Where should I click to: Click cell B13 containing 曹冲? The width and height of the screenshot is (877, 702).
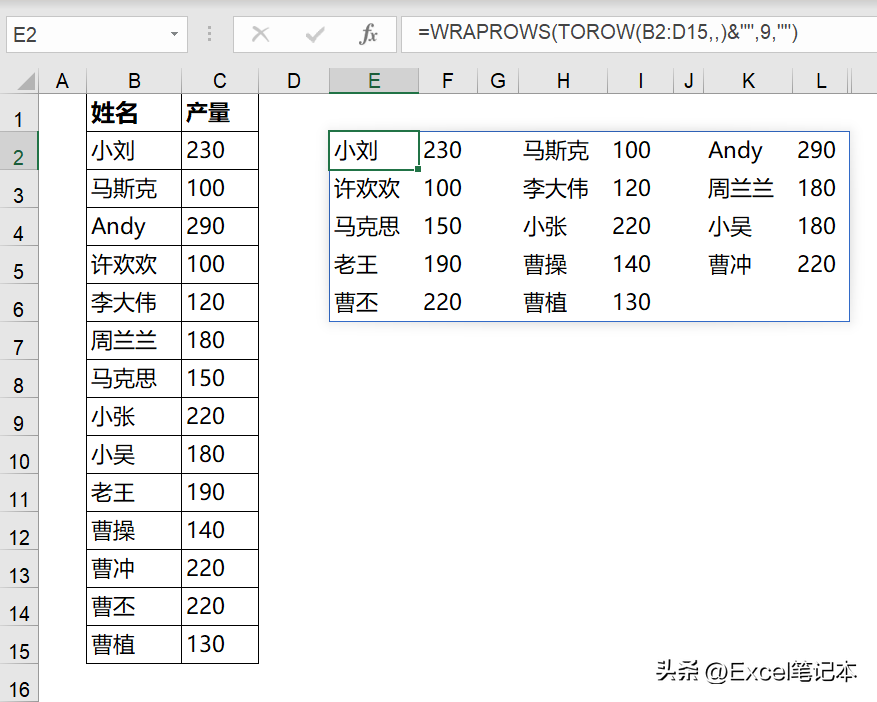click(134, 569)
